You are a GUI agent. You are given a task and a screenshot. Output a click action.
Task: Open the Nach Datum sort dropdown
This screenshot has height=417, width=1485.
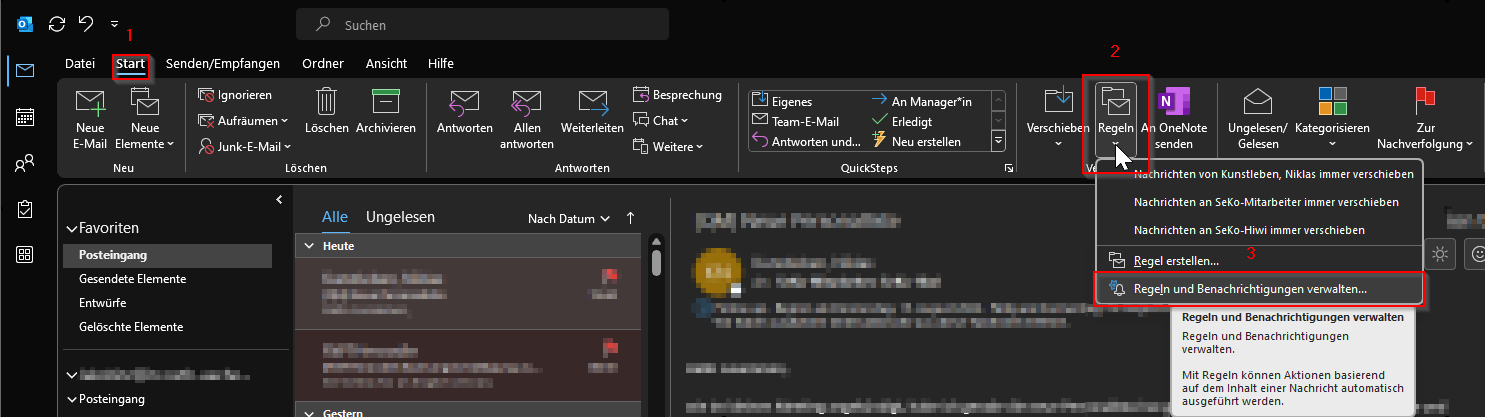click(569, 218)
